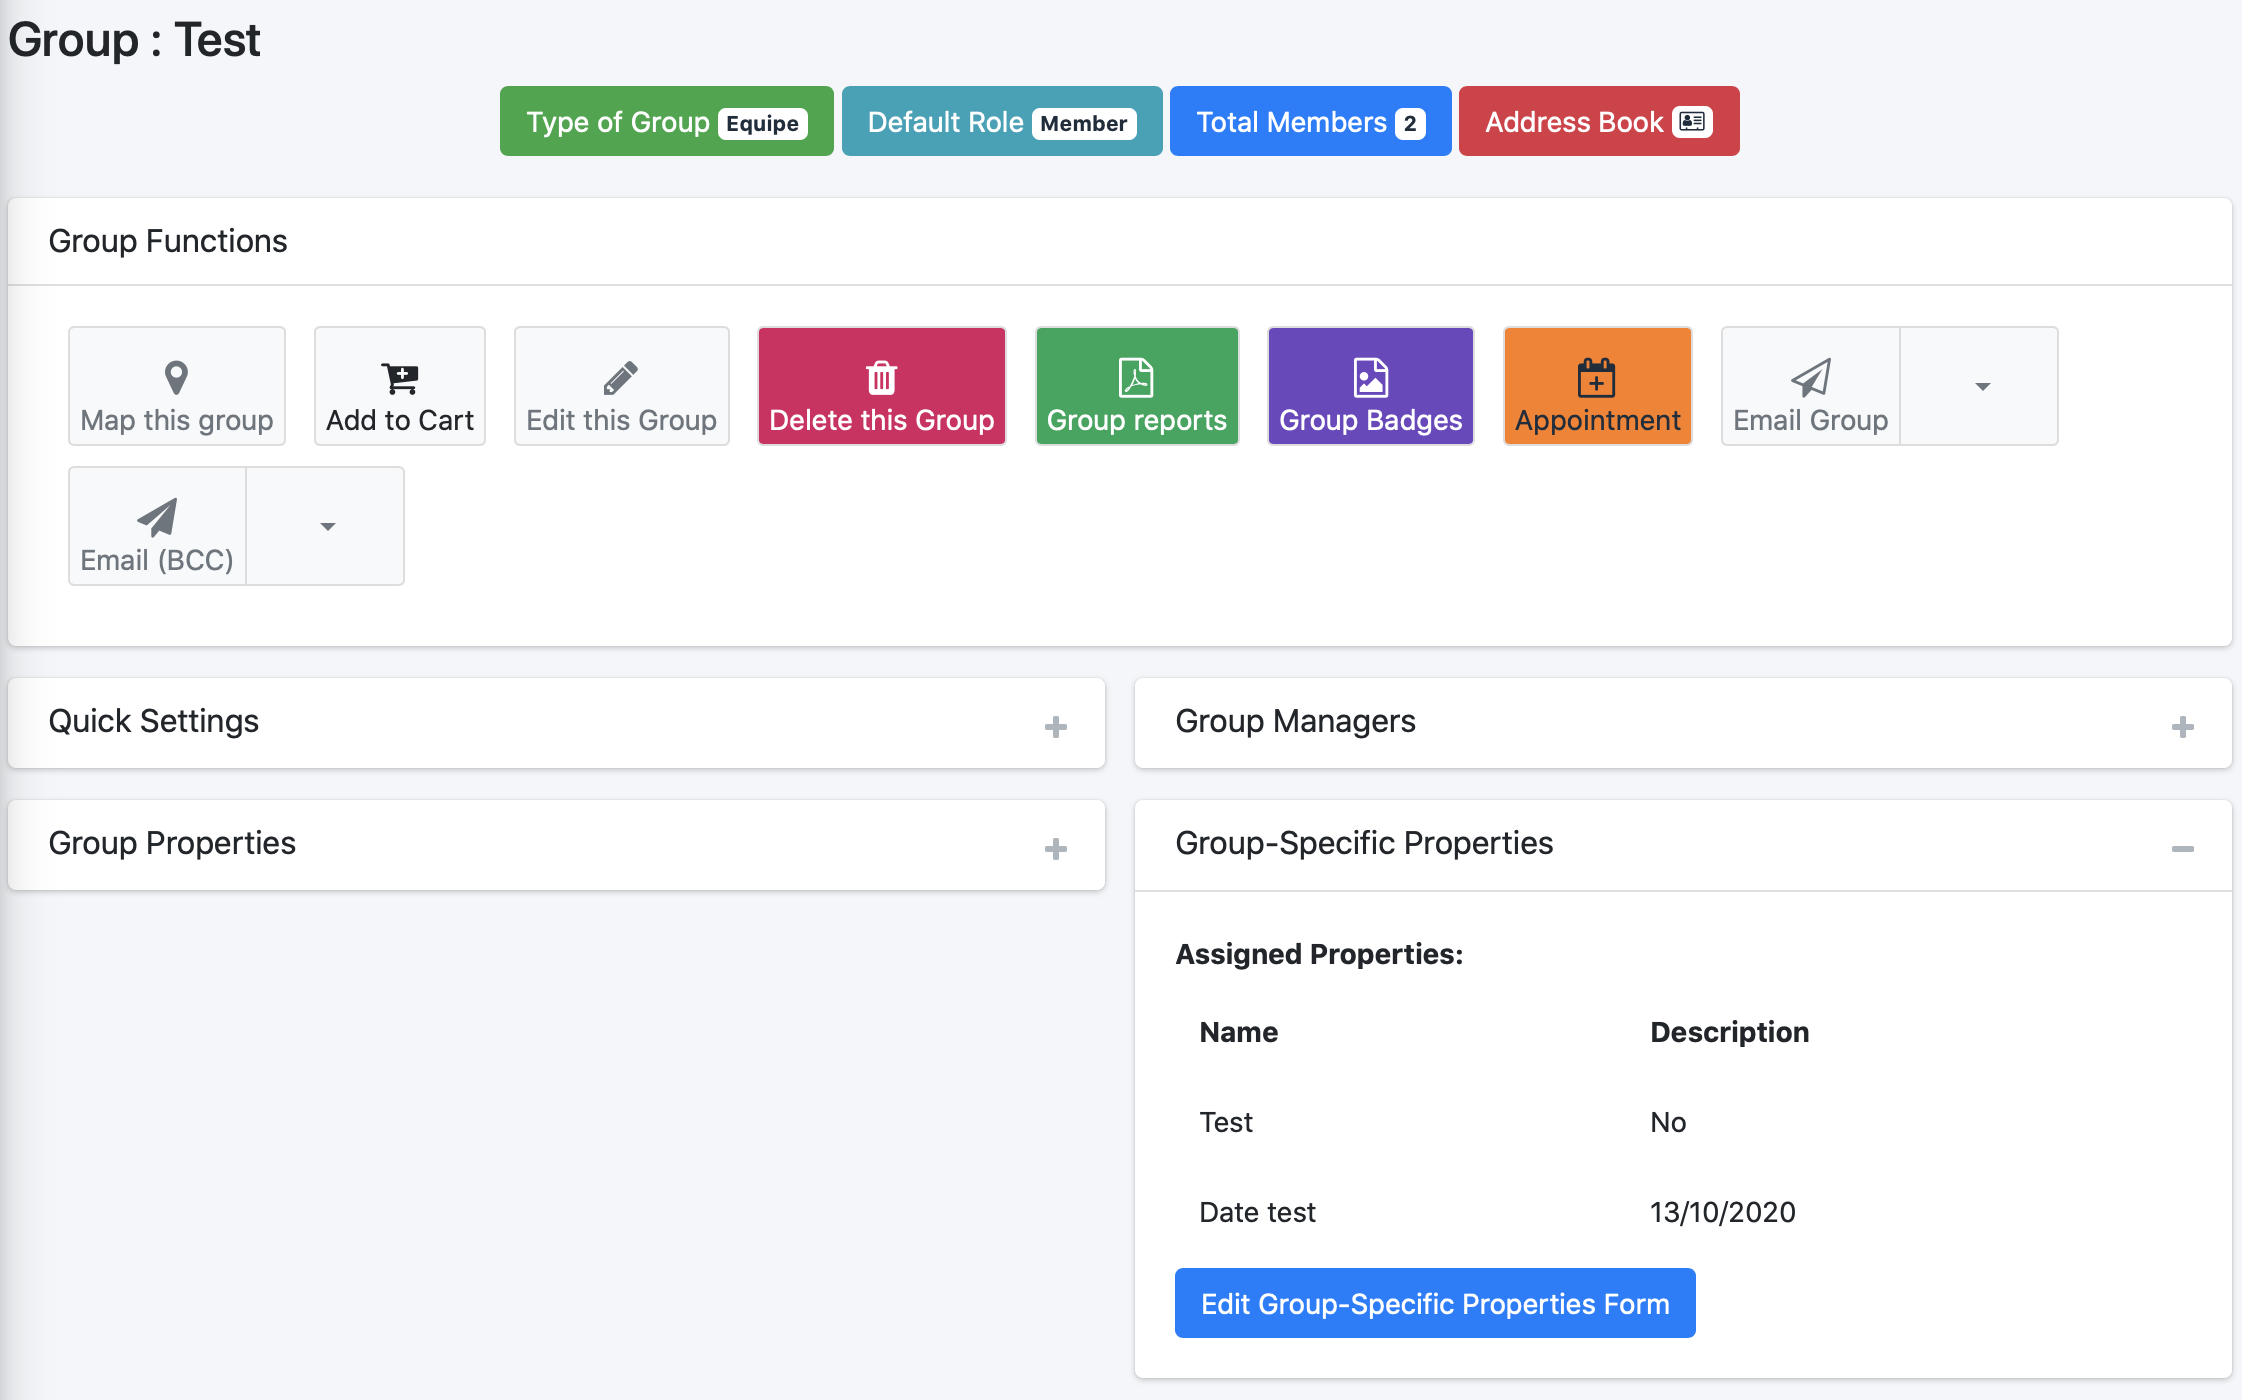Expand the Quick Settings panel
The width and height of the screenshot is (2242, 1400).
1056,727
